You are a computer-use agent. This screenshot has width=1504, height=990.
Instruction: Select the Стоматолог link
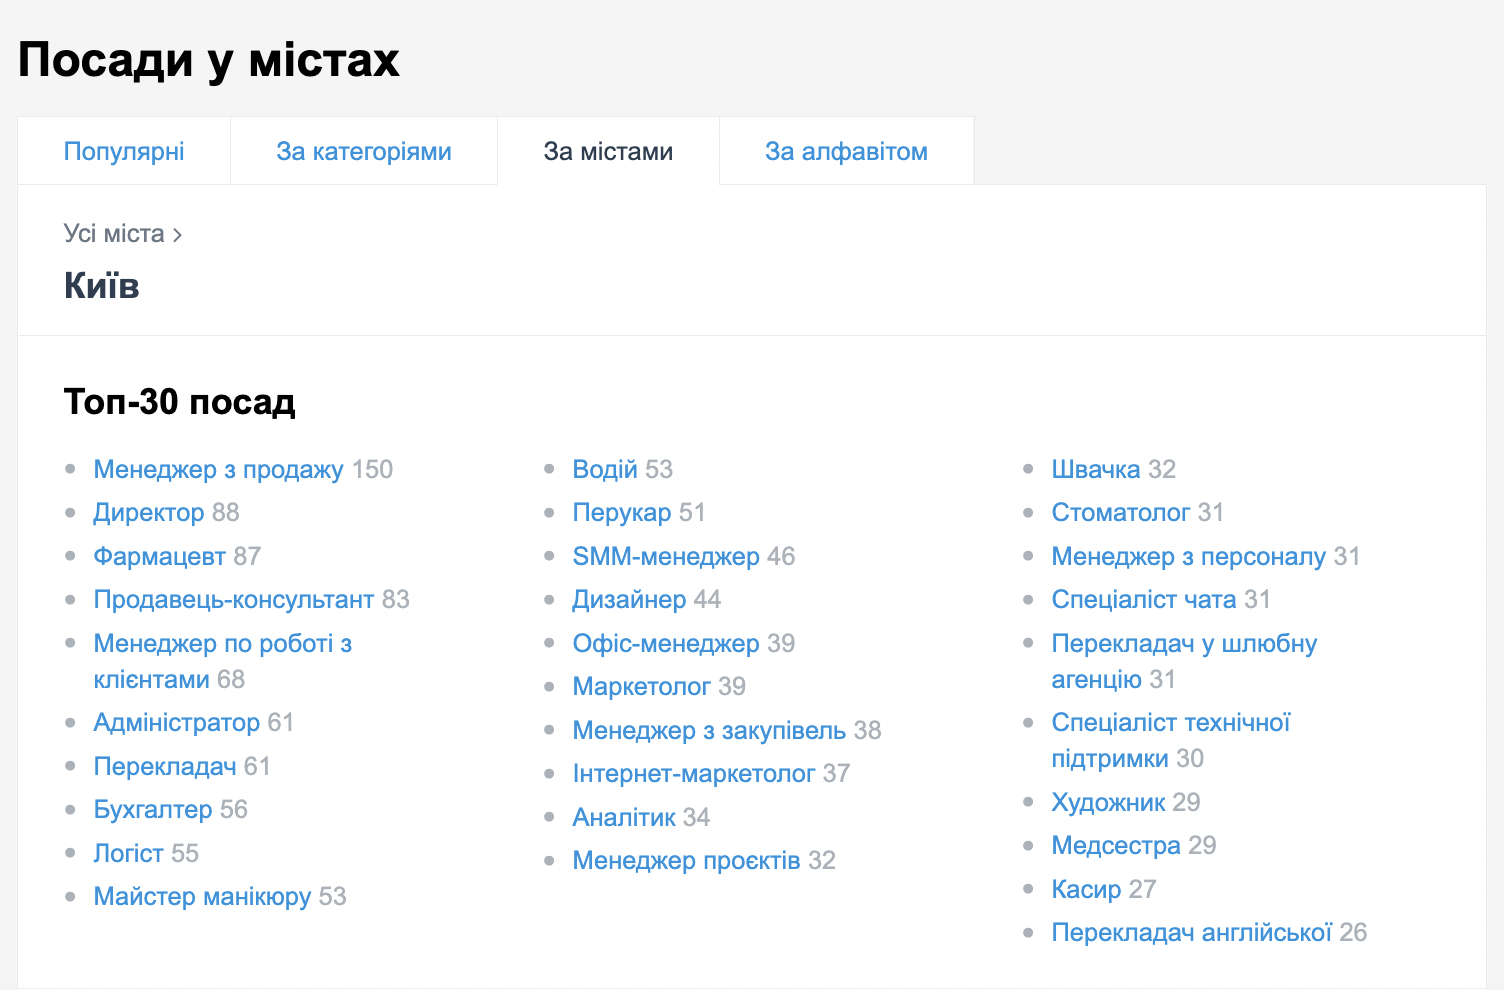1121,513
